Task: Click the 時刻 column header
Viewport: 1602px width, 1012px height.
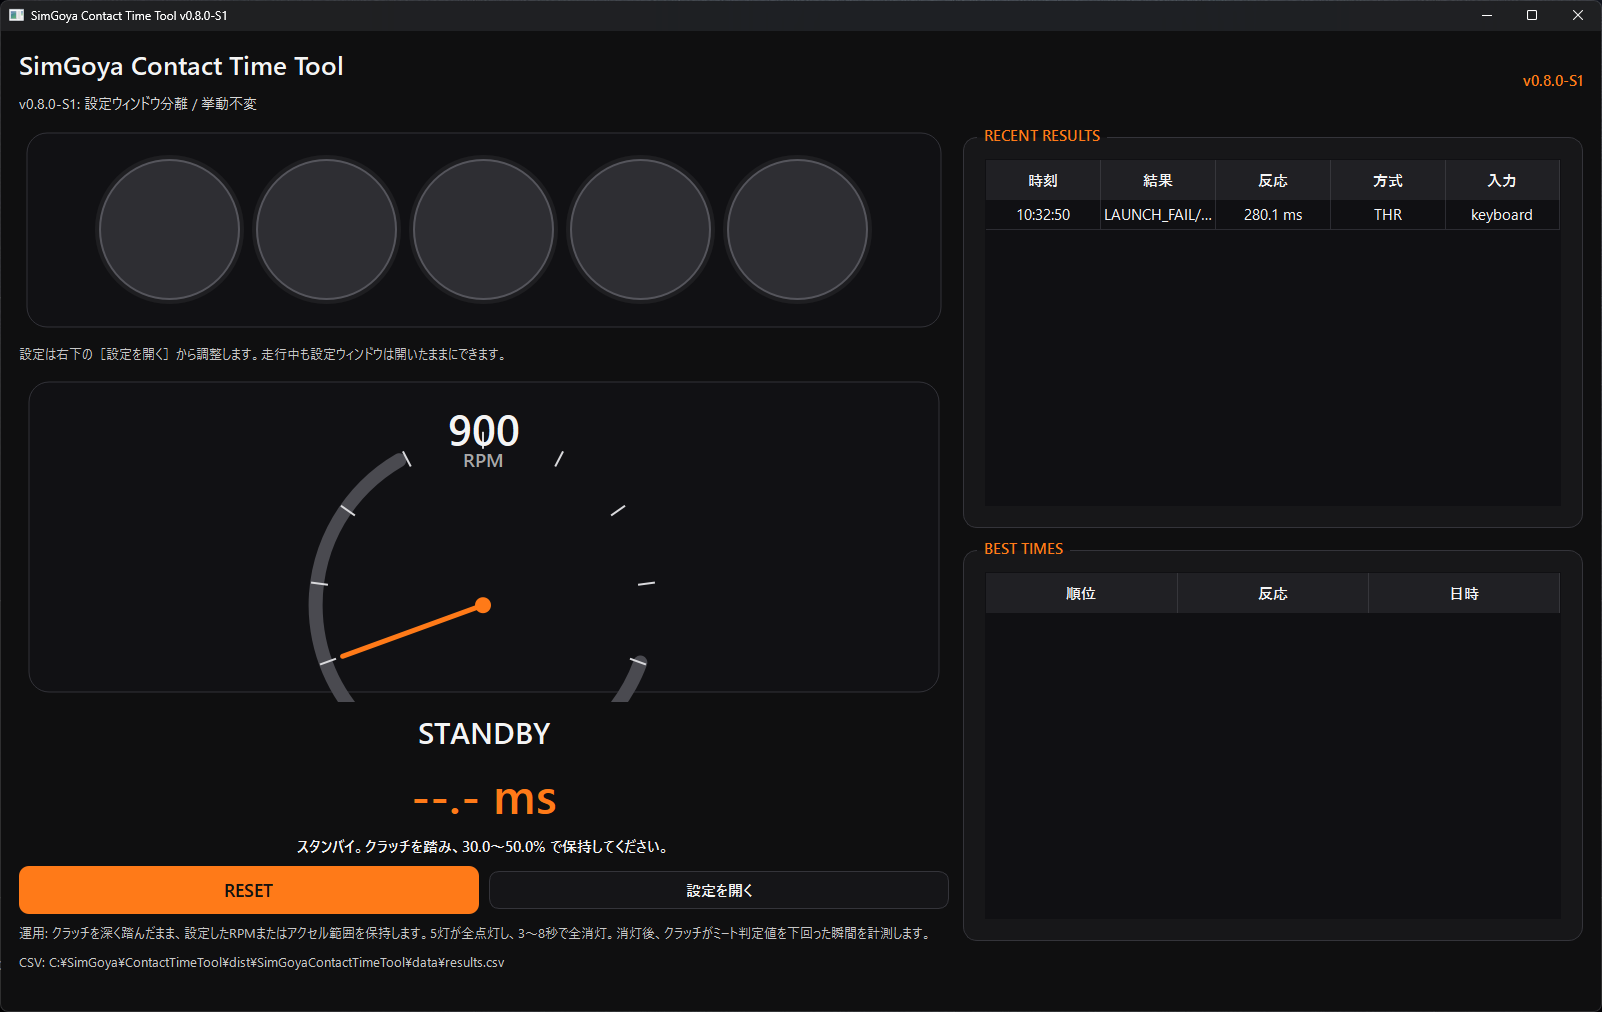Action: 1043,181
